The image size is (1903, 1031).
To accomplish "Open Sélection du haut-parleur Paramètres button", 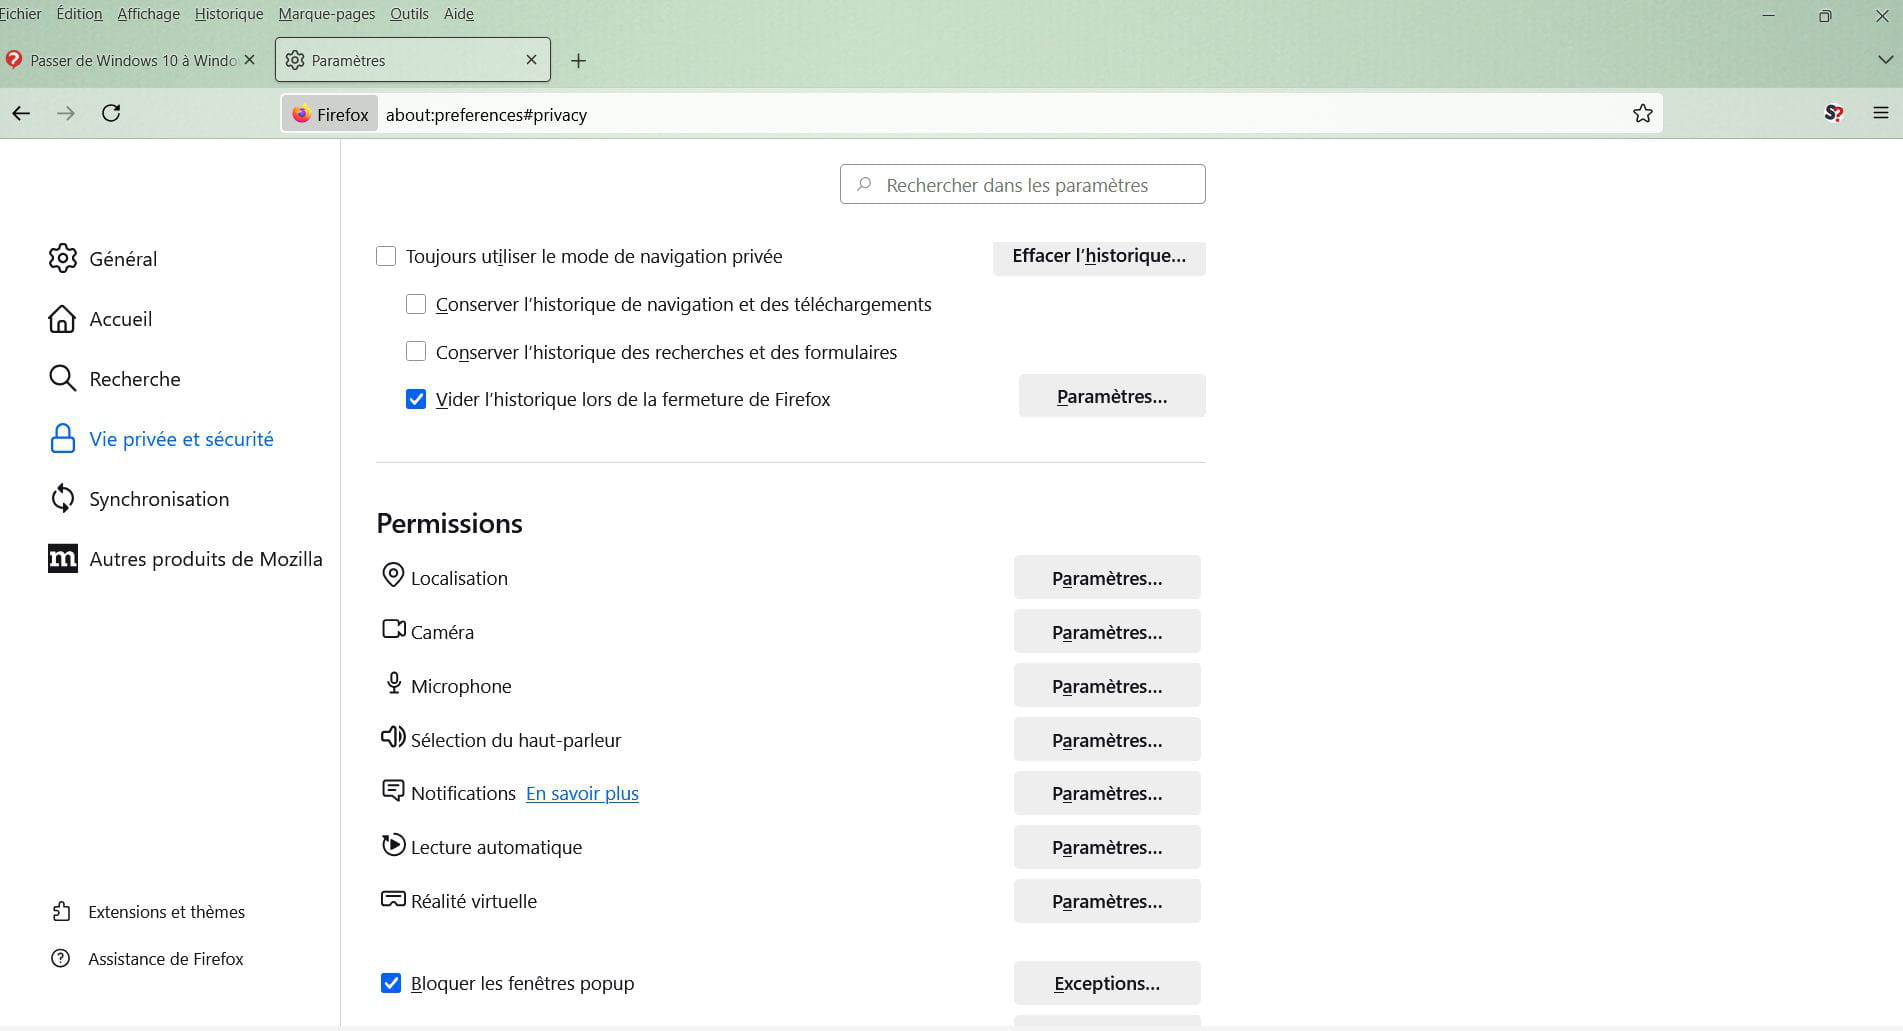I will pos(1107,740).
